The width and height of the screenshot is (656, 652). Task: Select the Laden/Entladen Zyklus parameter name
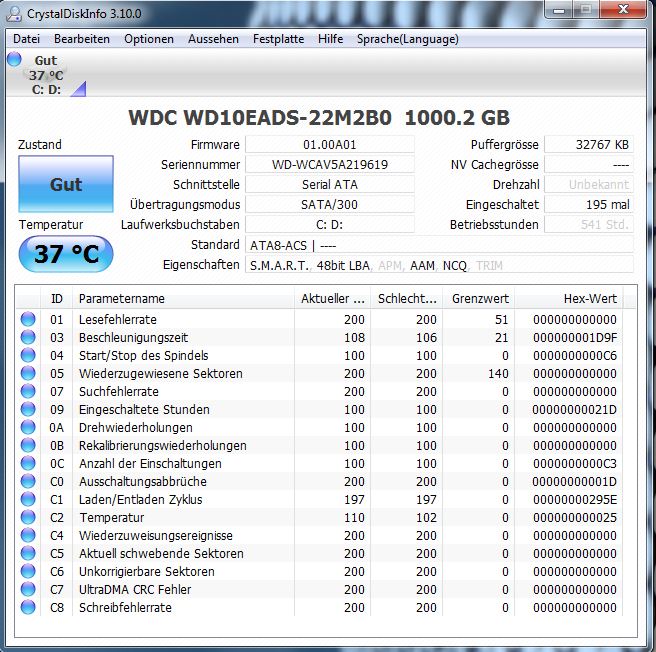pos(141,499)
